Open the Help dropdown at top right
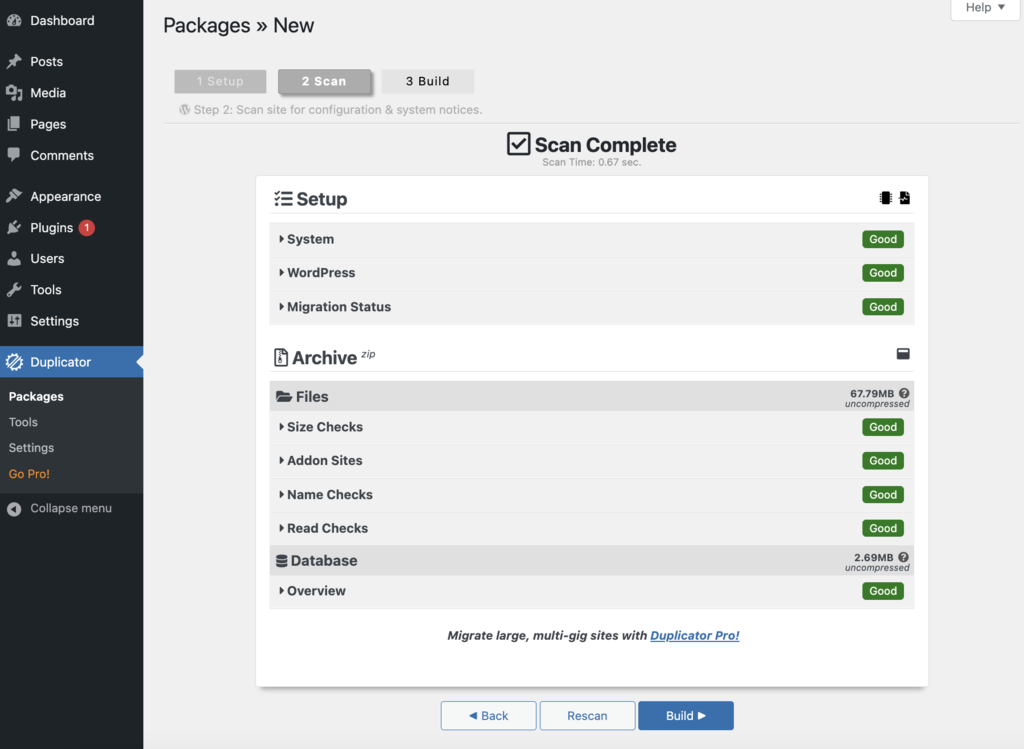Viewport: 1024px width, 749px height. (x=984, y=8)
